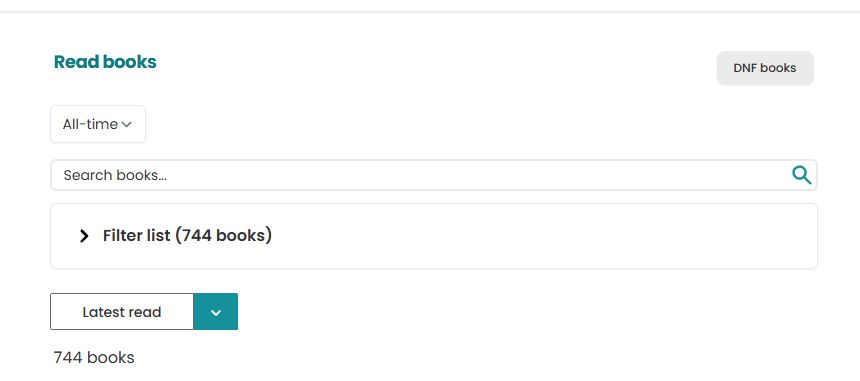
Task: Place cursor in the book search box
Action: (x=433, y=175)
